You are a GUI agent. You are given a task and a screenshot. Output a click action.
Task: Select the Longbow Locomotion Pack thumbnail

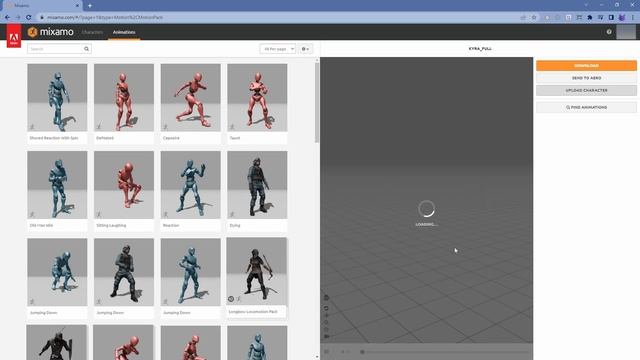(x=256, y=271)
